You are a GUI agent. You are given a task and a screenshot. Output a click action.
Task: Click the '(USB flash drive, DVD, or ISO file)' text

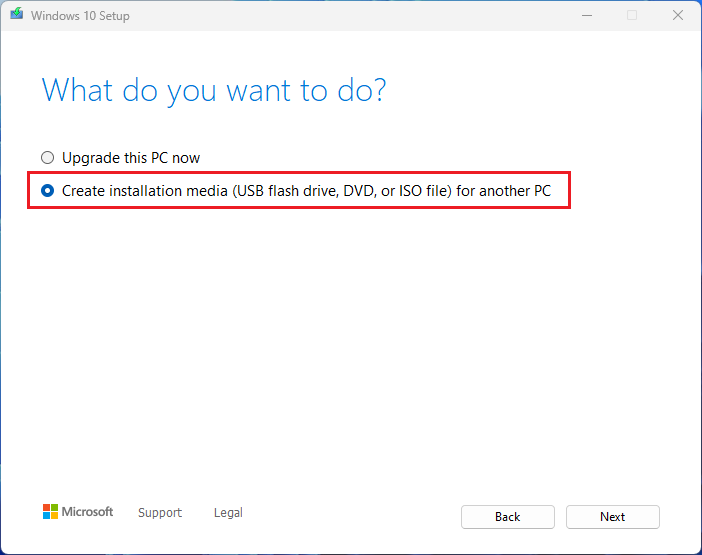coord(342,190)
